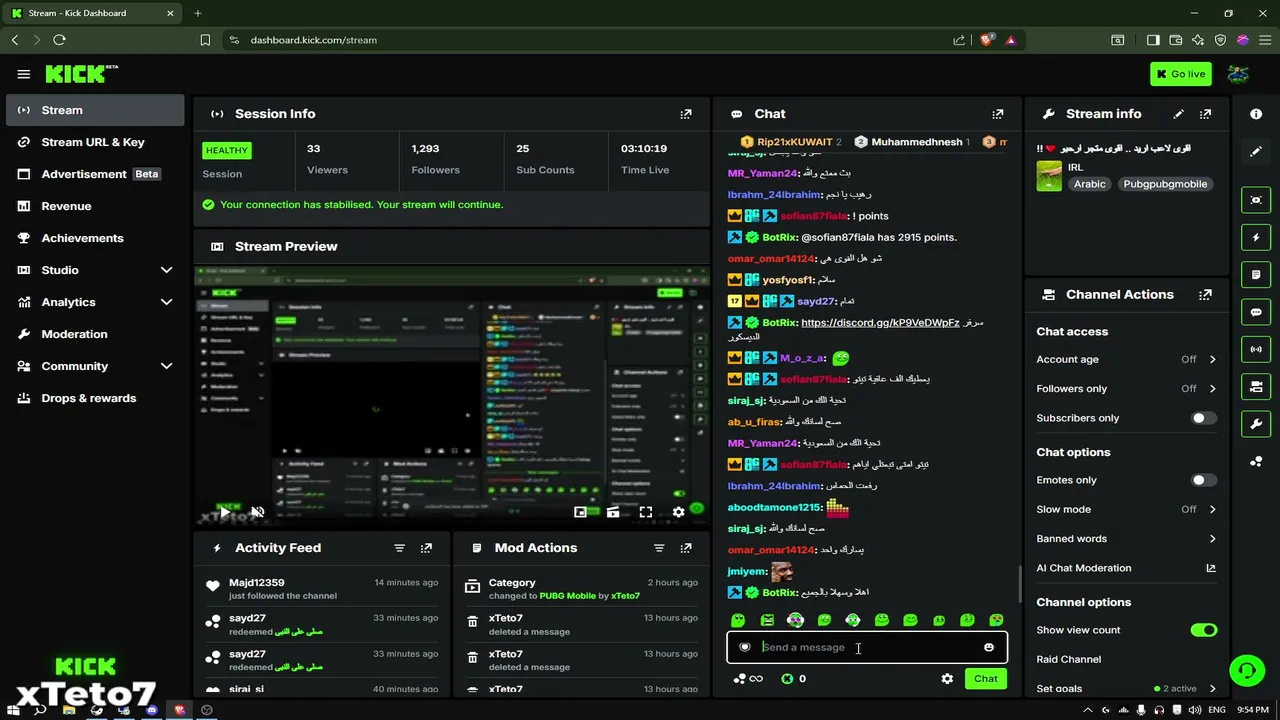Enable Emotes only chat

1204,480
